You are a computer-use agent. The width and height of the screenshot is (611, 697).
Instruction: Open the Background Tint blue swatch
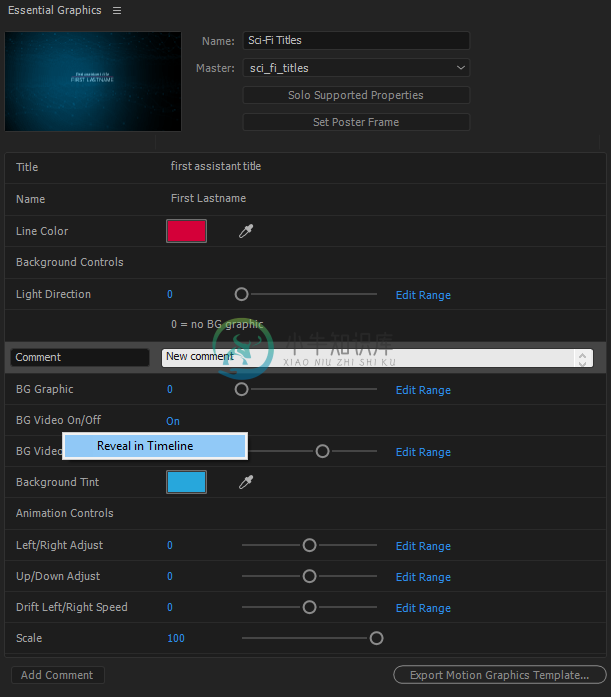tap(186, 482)
